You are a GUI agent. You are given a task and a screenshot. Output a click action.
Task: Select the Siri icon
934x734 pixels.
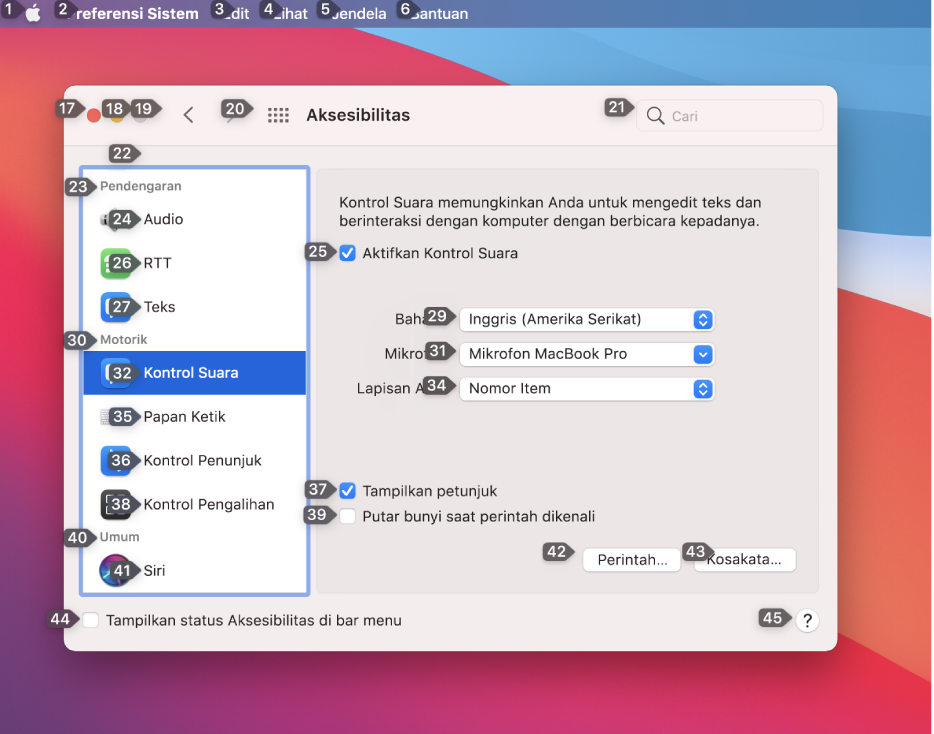click(115, 570)
